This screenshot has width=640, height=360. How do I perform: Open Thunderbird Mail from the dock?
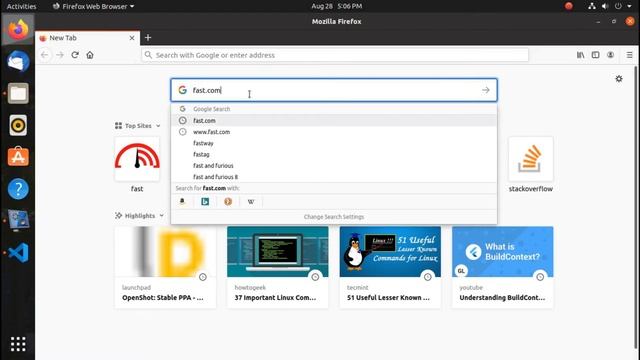pyautogui.click(x=18, y=62)
